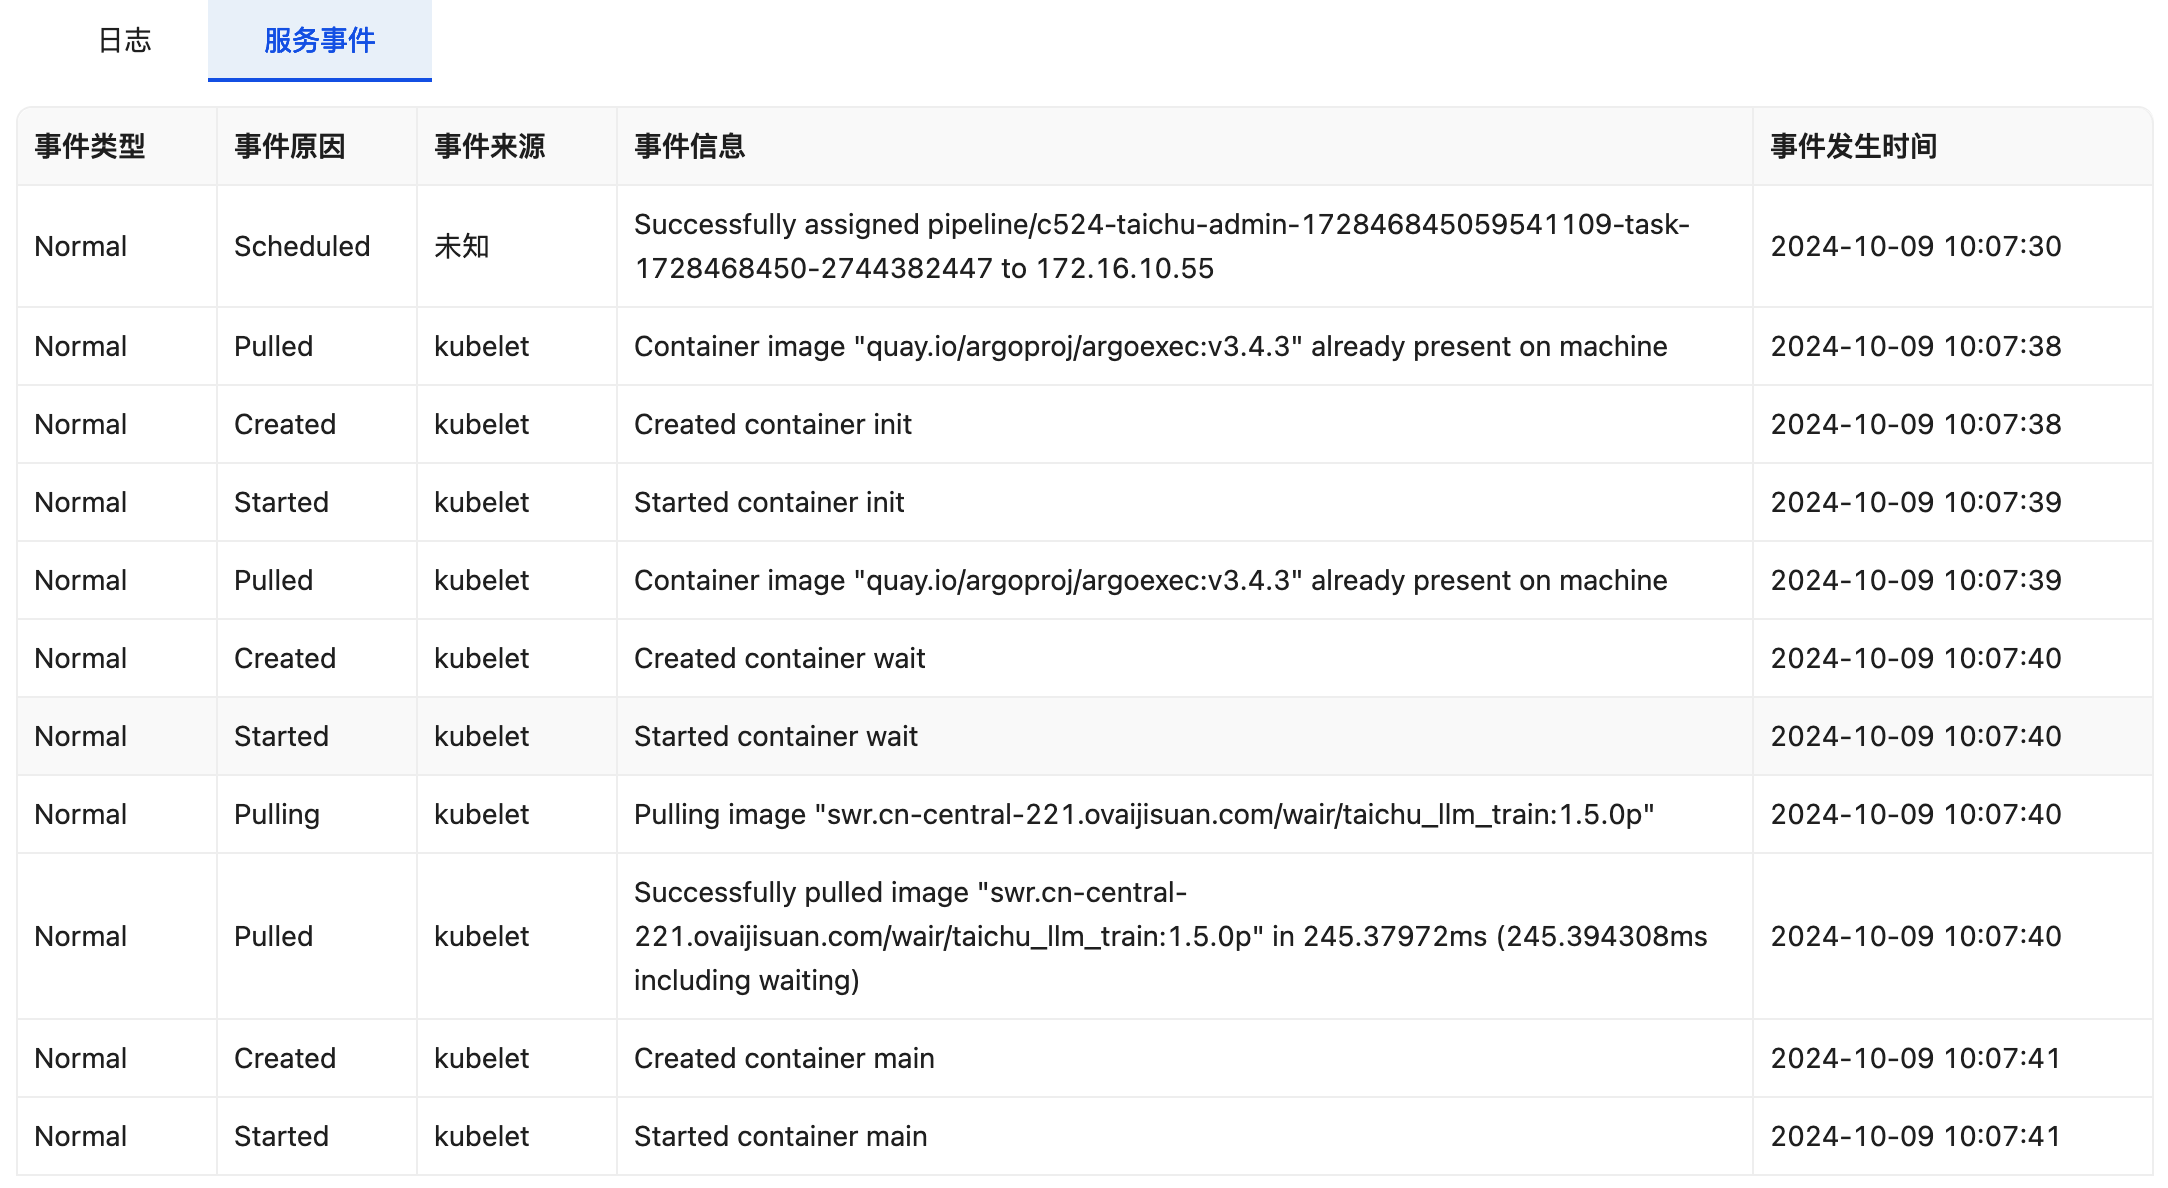Select the Pulling image taichu_llm_train message
The image size is (2168, 1188).
(x=1144, y=814)
